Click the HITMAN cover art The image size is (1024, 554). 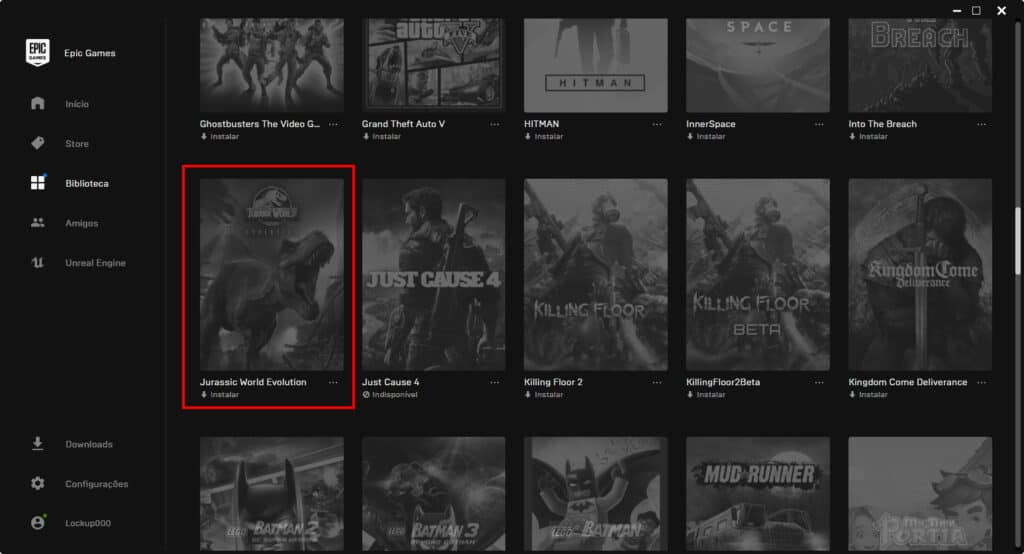(596, 65)
